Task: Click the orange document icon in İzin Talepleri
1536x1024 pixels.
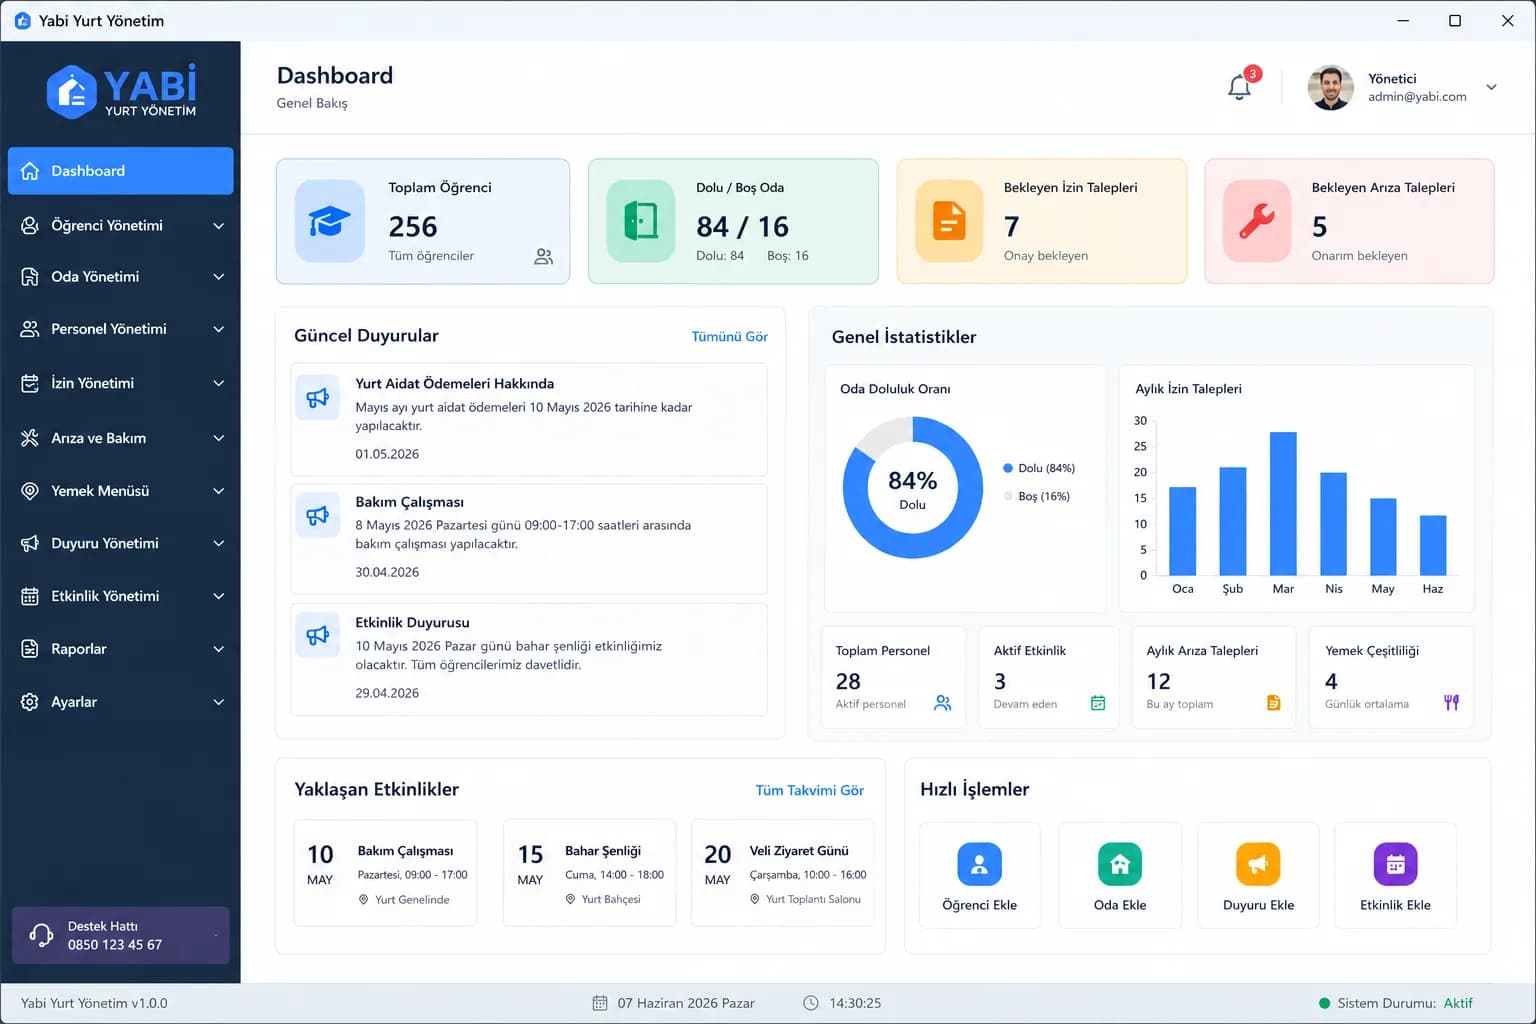Action: (949, 221)
